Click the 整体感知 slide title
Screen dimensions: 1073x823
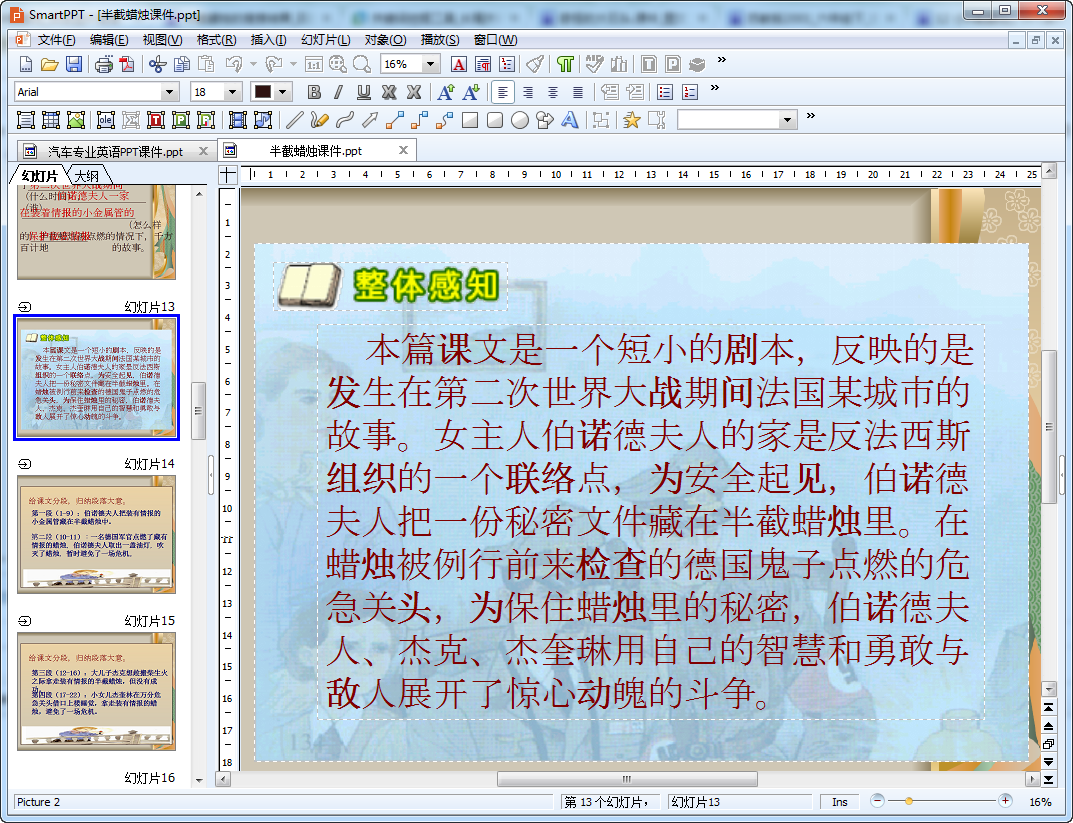[x=426, y=285]
